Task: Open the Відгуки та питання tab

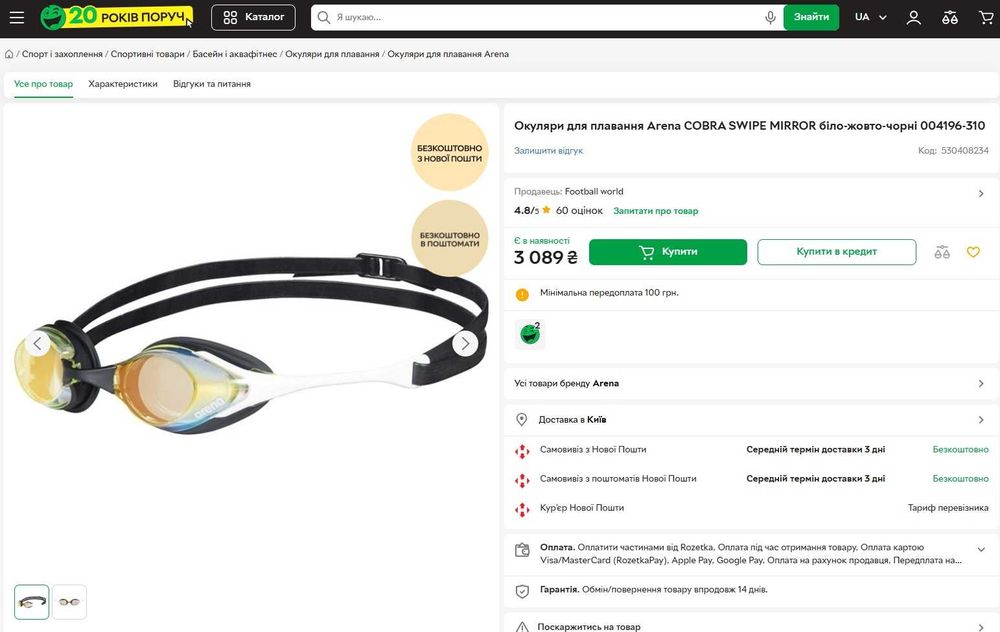Action: pyautogui.click(x=212, y=84)
